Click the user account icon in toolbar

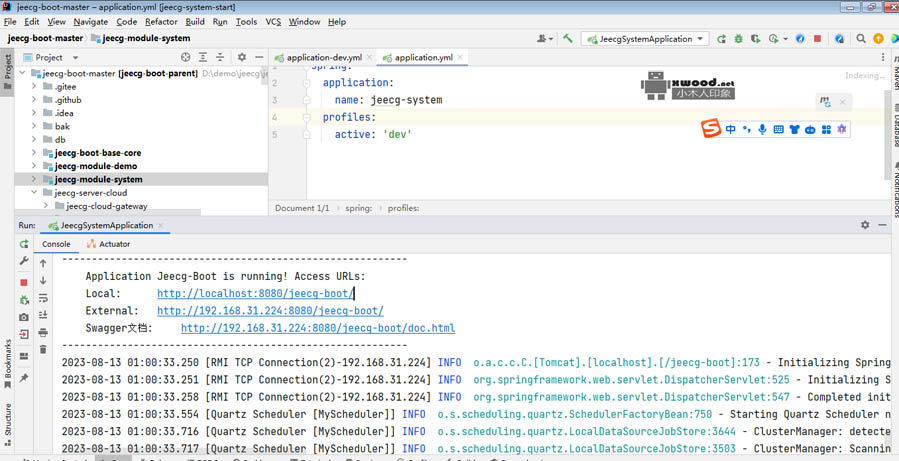(x=542, y=38)
